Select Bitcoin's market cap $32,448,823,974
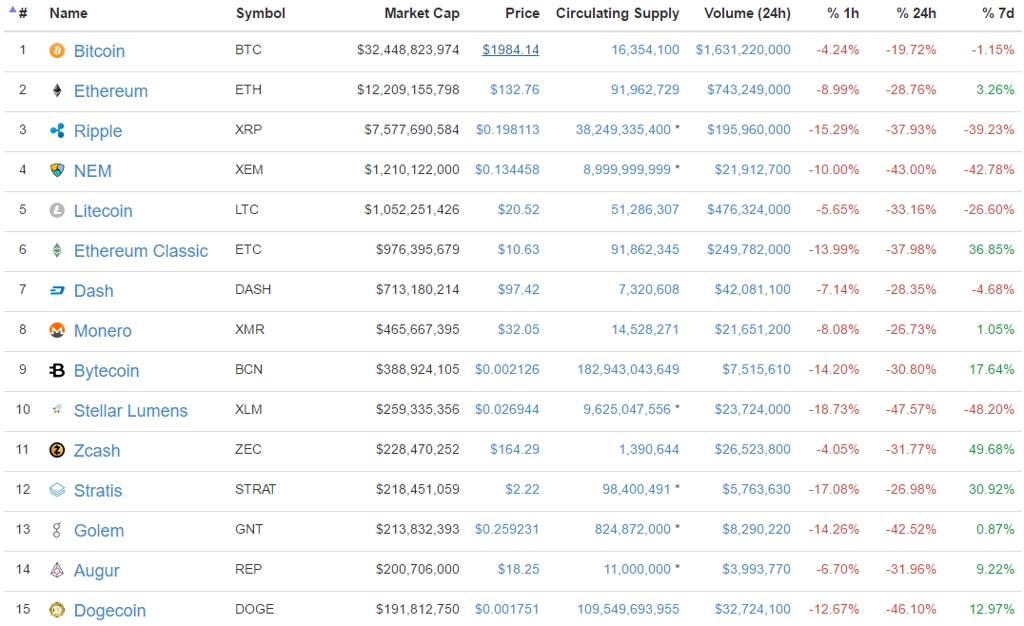This screenshot has width=1024, height=626. (408, 50)
